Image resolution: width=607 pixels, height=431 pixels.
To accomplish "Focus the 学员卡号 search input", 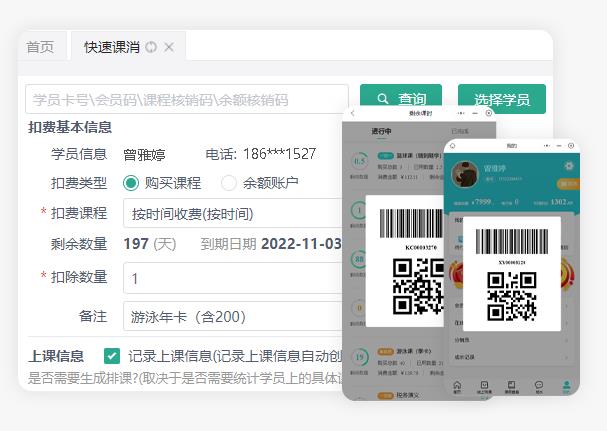I will (x=187, y=100).
